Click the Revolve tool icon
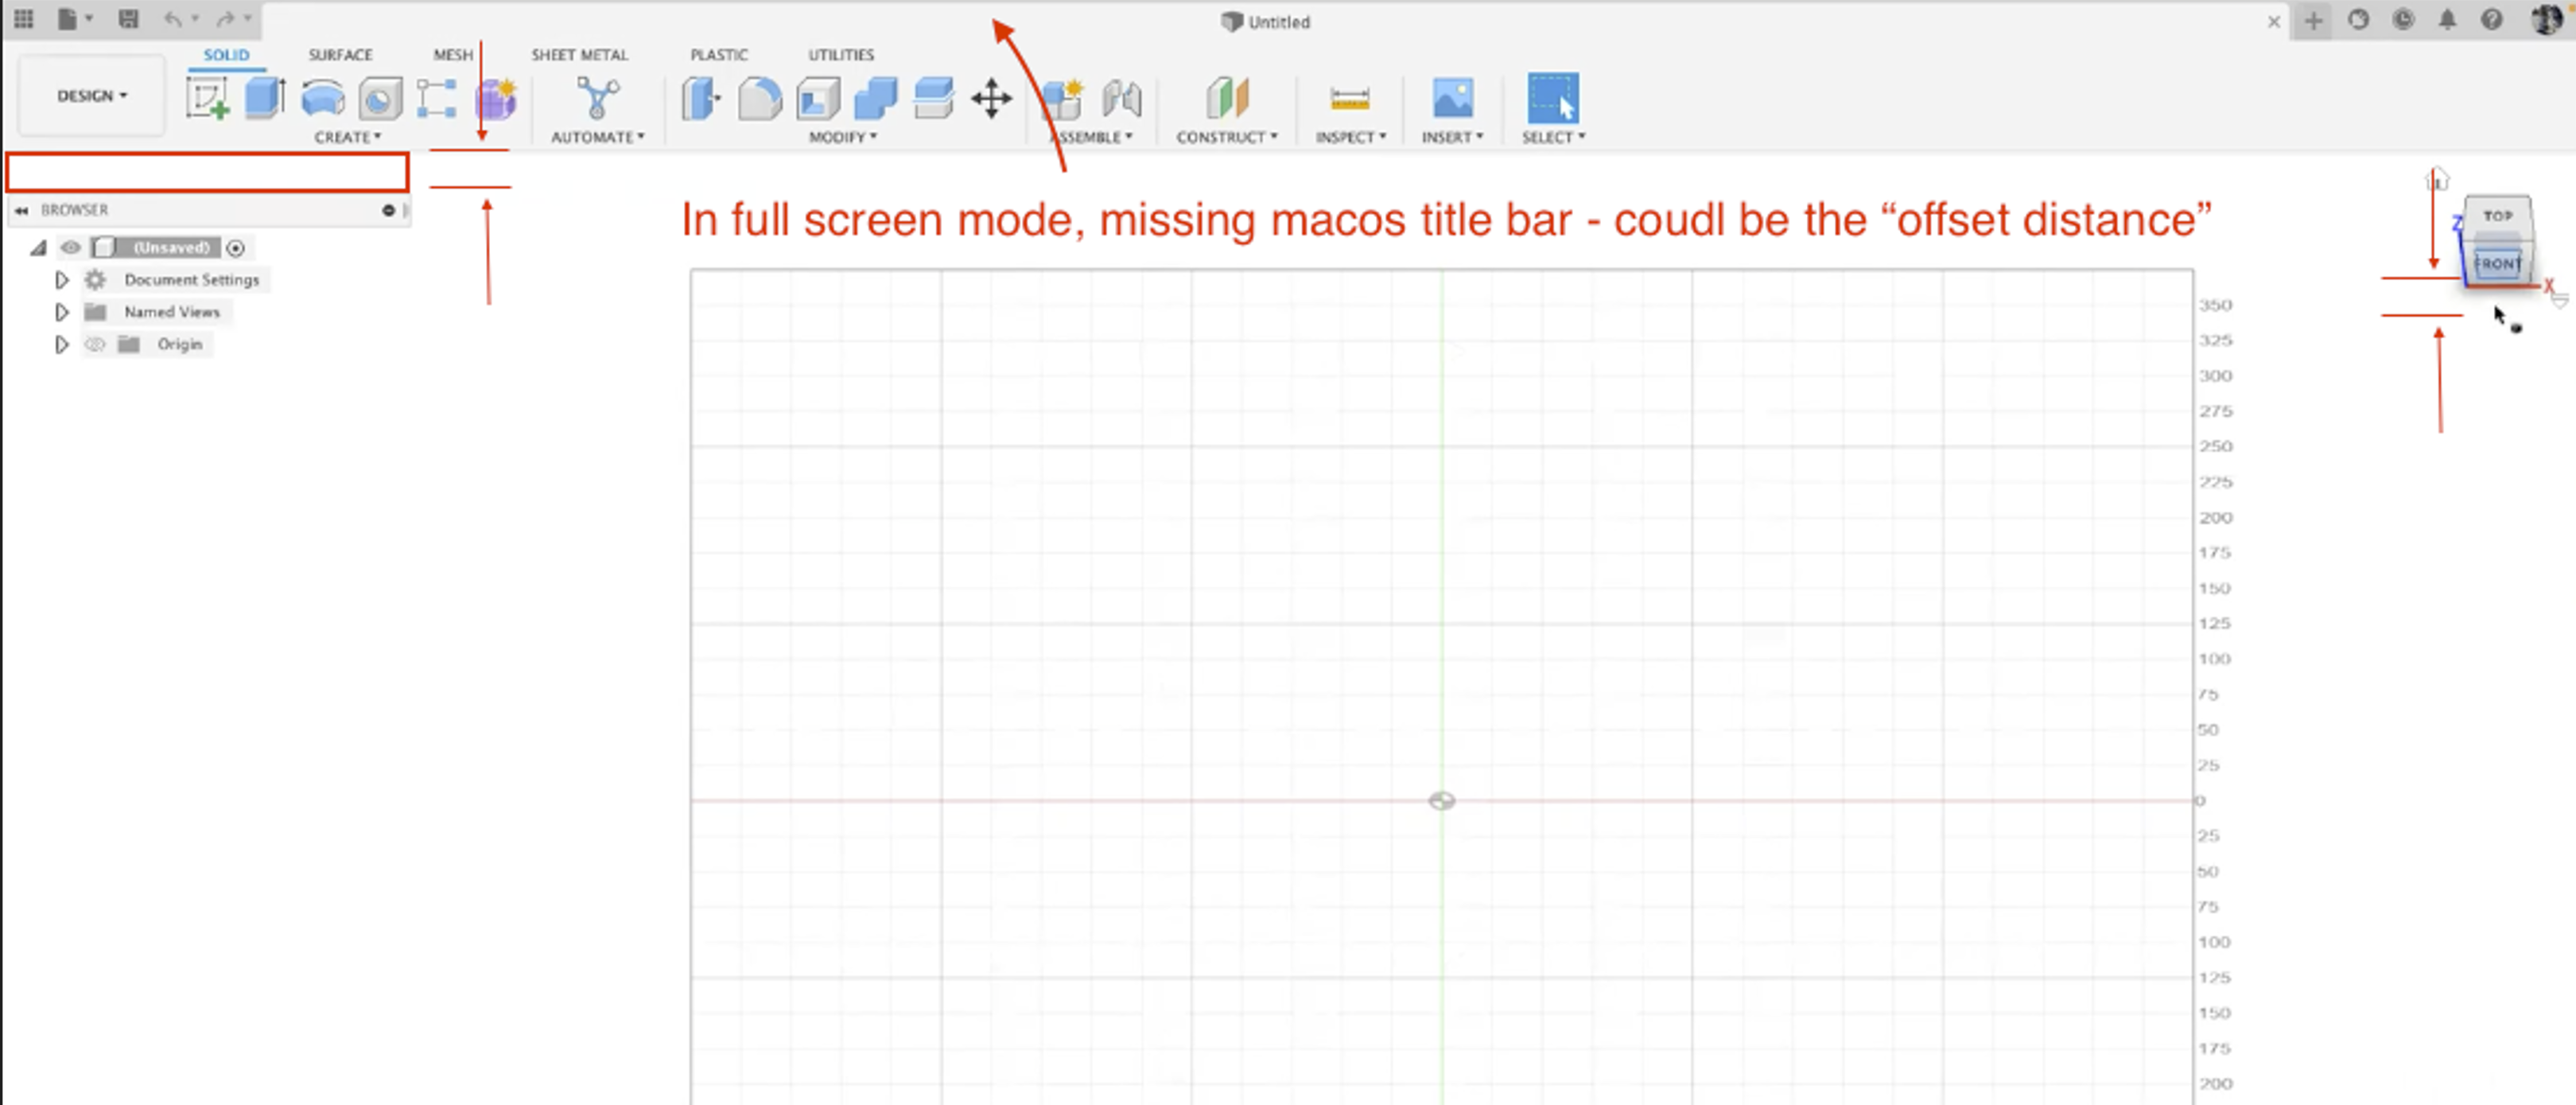Screen dimensions: 2576x1105 click(x=322, y=99)
